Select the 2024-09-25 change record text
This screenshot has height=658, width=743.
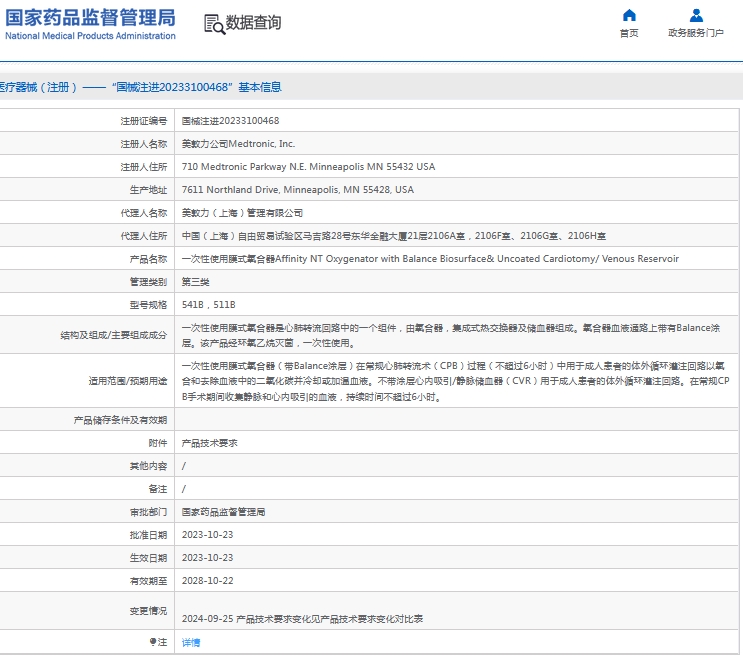[x=302, y=619]
